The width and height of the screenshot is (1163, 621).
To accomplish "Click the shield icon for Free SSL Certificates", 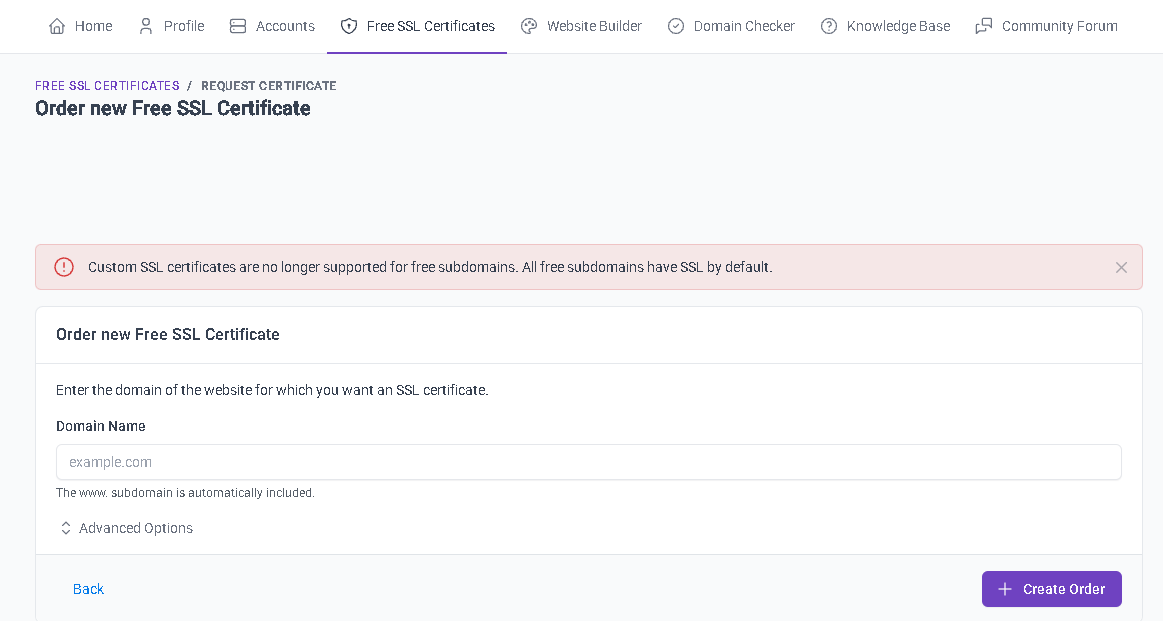I will [349, 27].
